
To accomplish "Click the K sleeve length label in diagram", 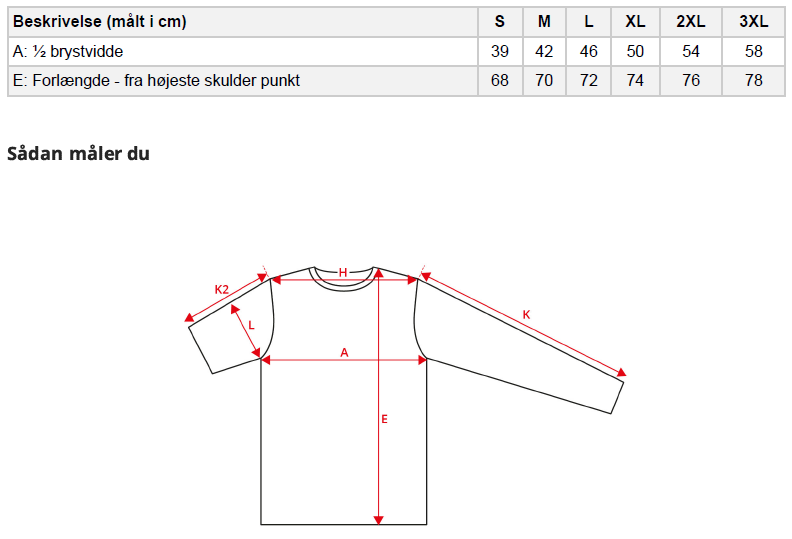I will coord(526,315).
